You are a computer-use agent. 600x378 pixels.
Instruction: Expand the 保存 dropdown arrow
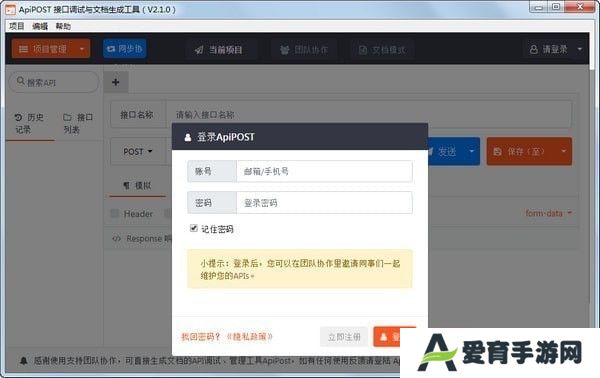click(564, 152)
